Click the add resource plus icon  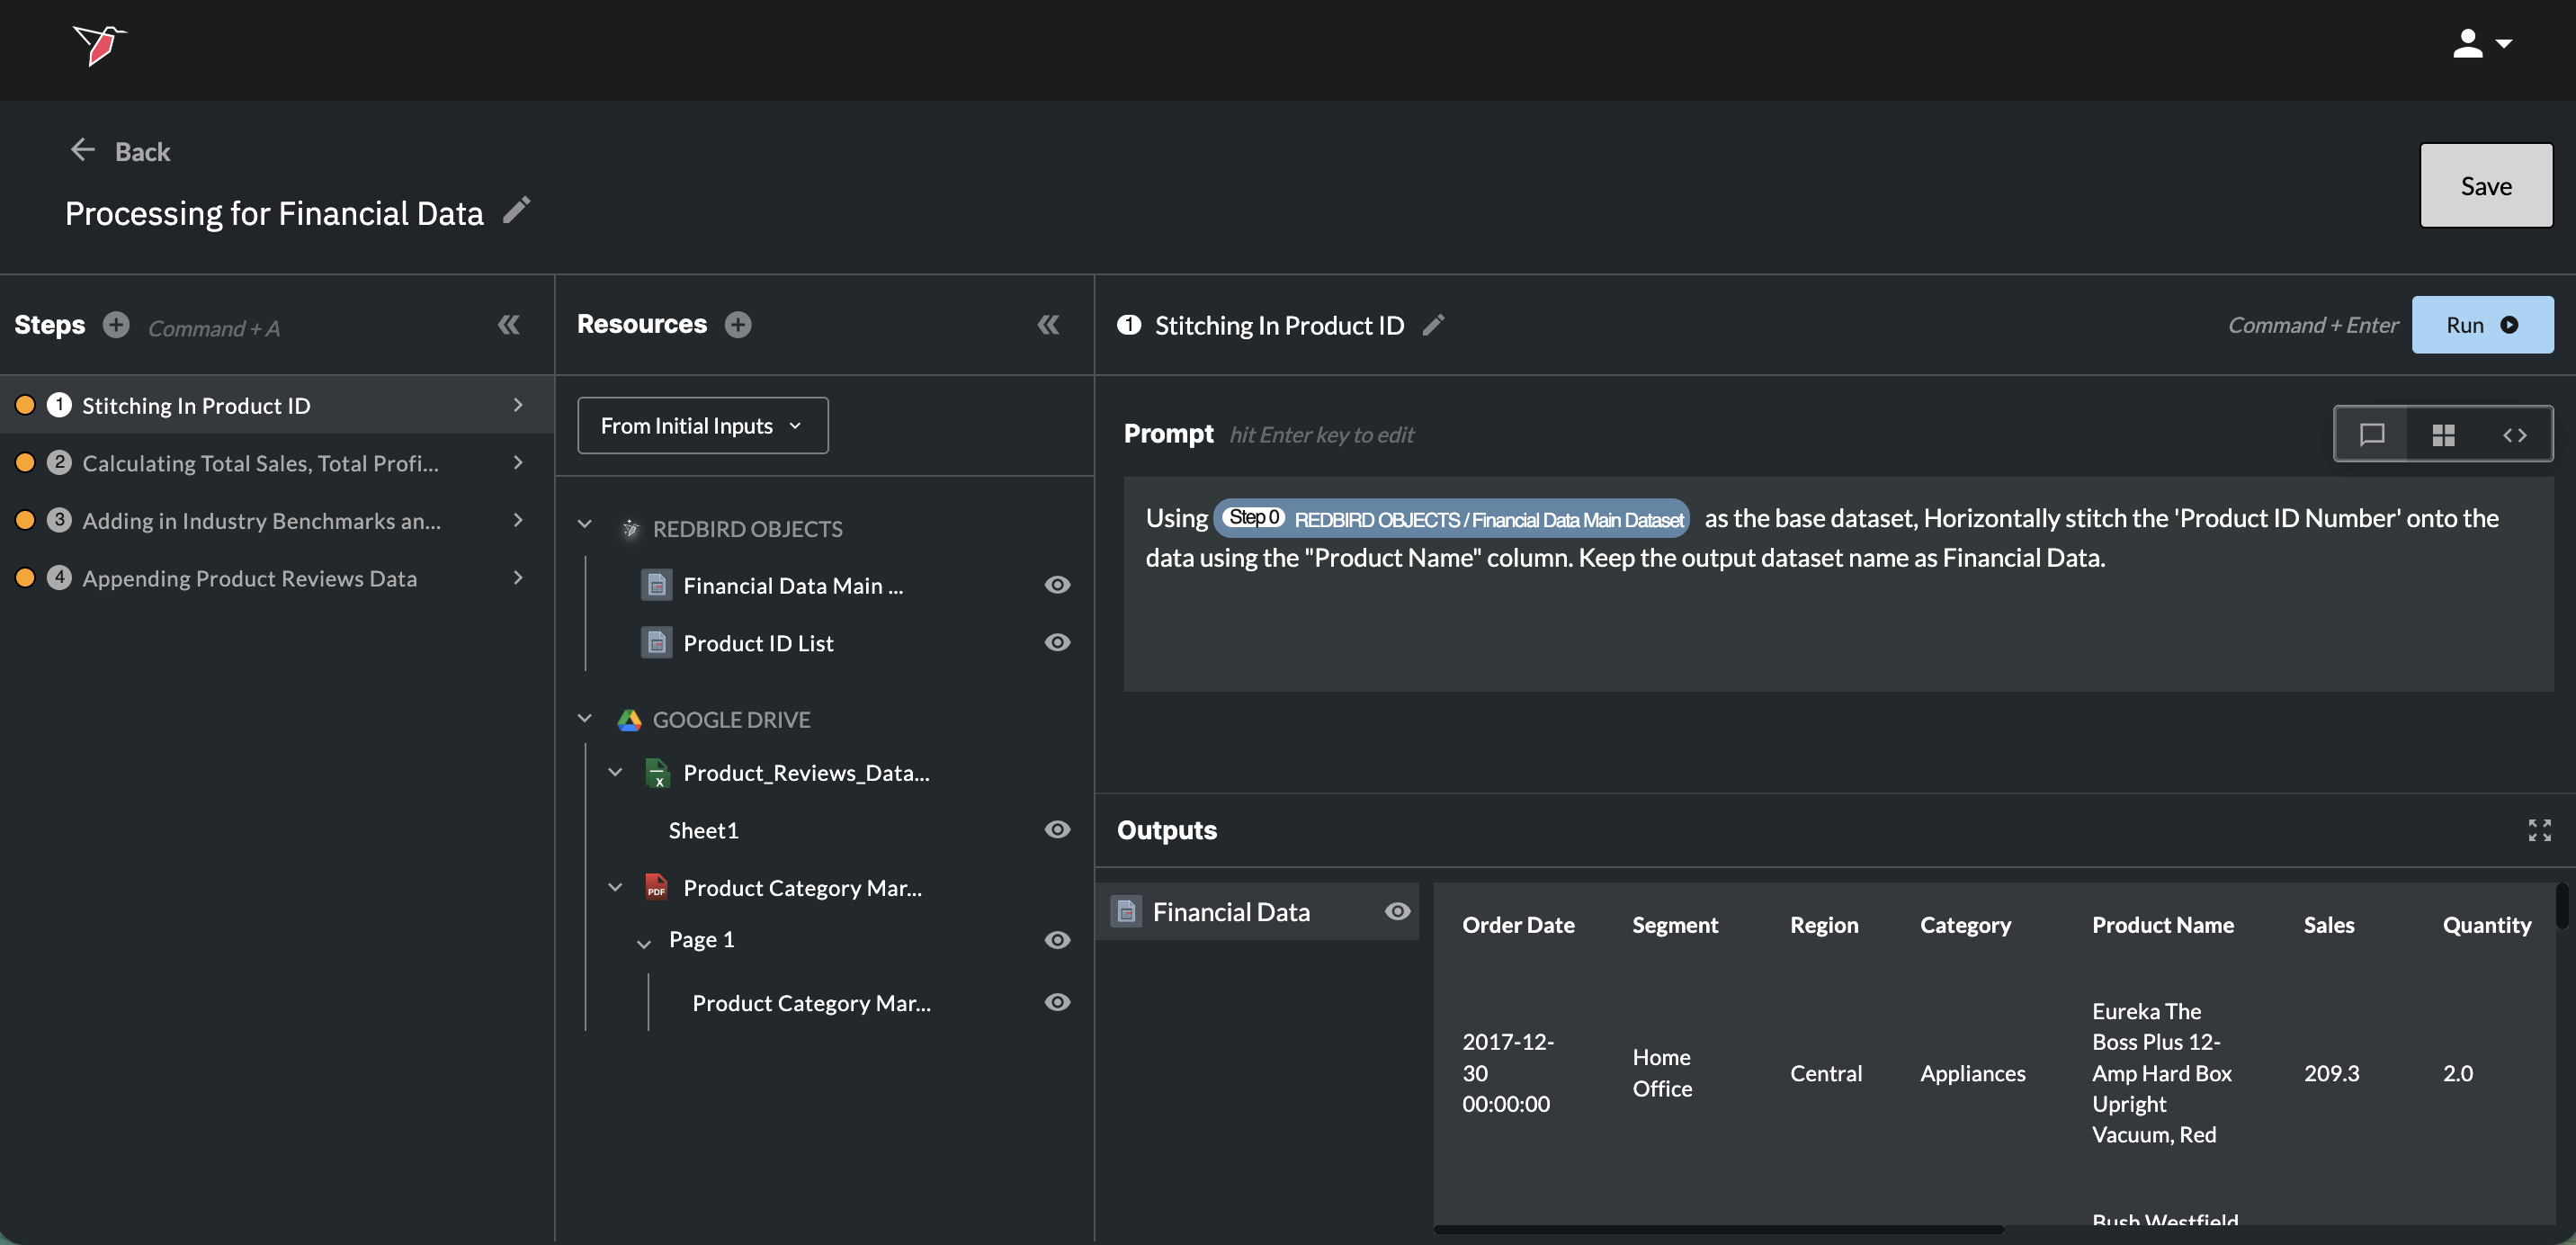738,325
